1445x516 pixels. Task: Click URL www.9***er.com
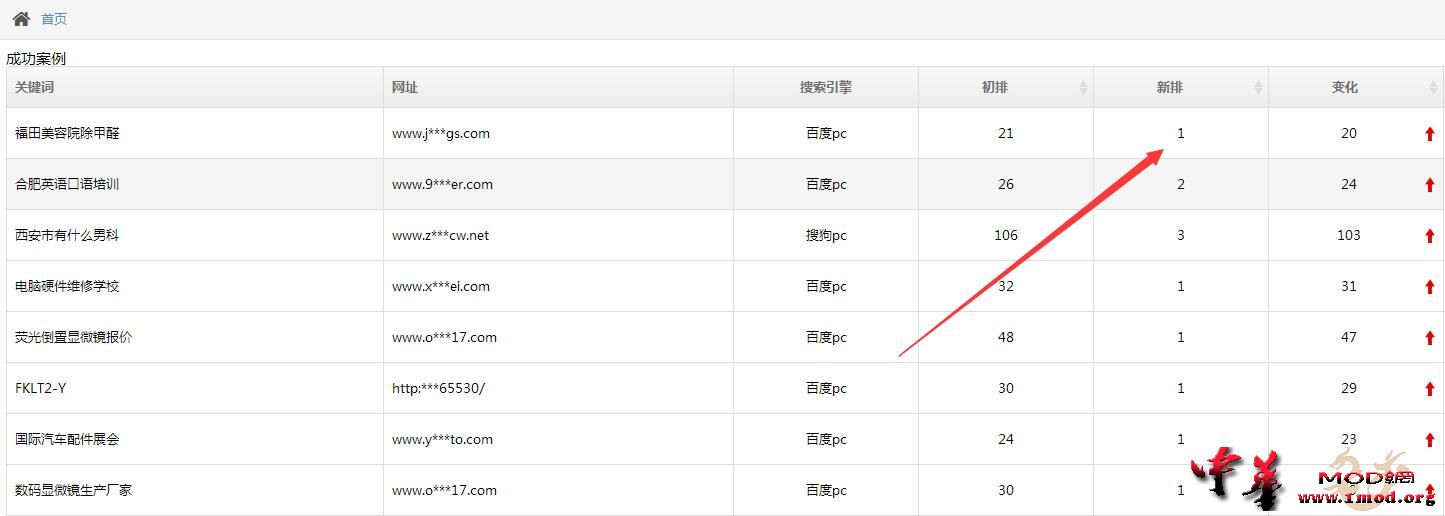(x=442, y=184)
